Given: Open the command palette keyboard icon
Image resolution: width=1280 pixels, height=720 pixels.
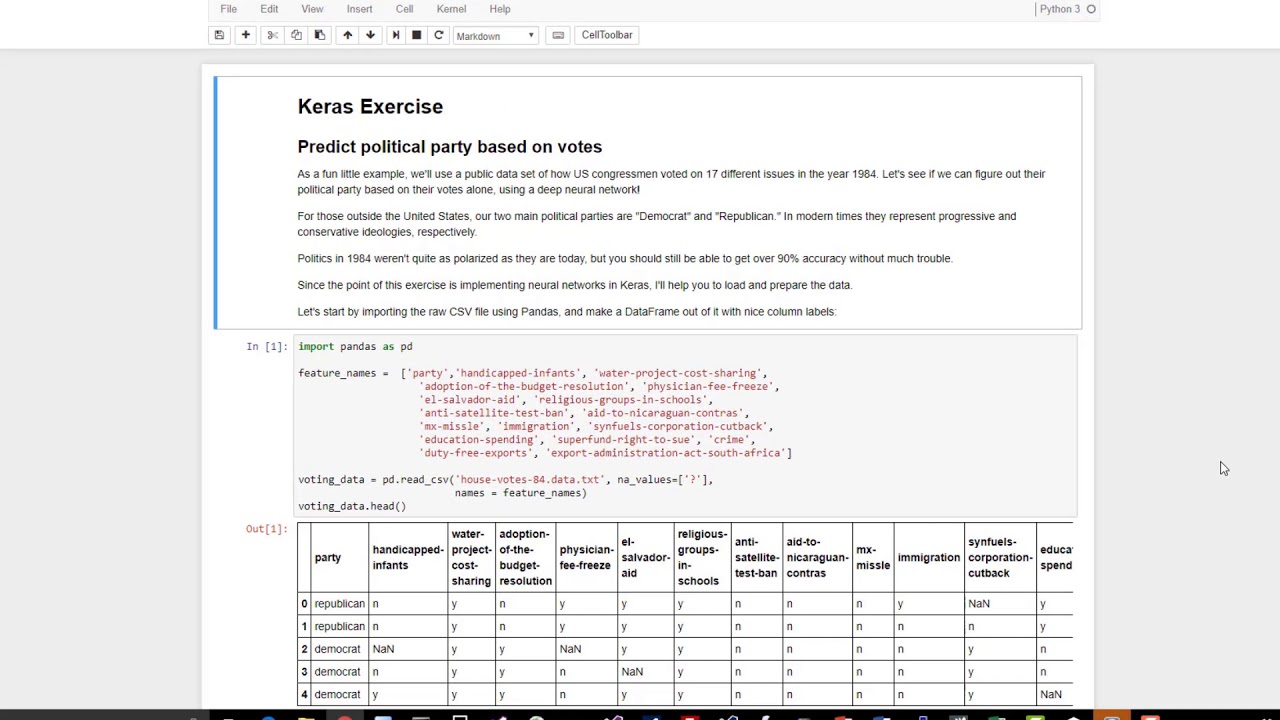Looking at the screenshot, I should click(558, 35).
